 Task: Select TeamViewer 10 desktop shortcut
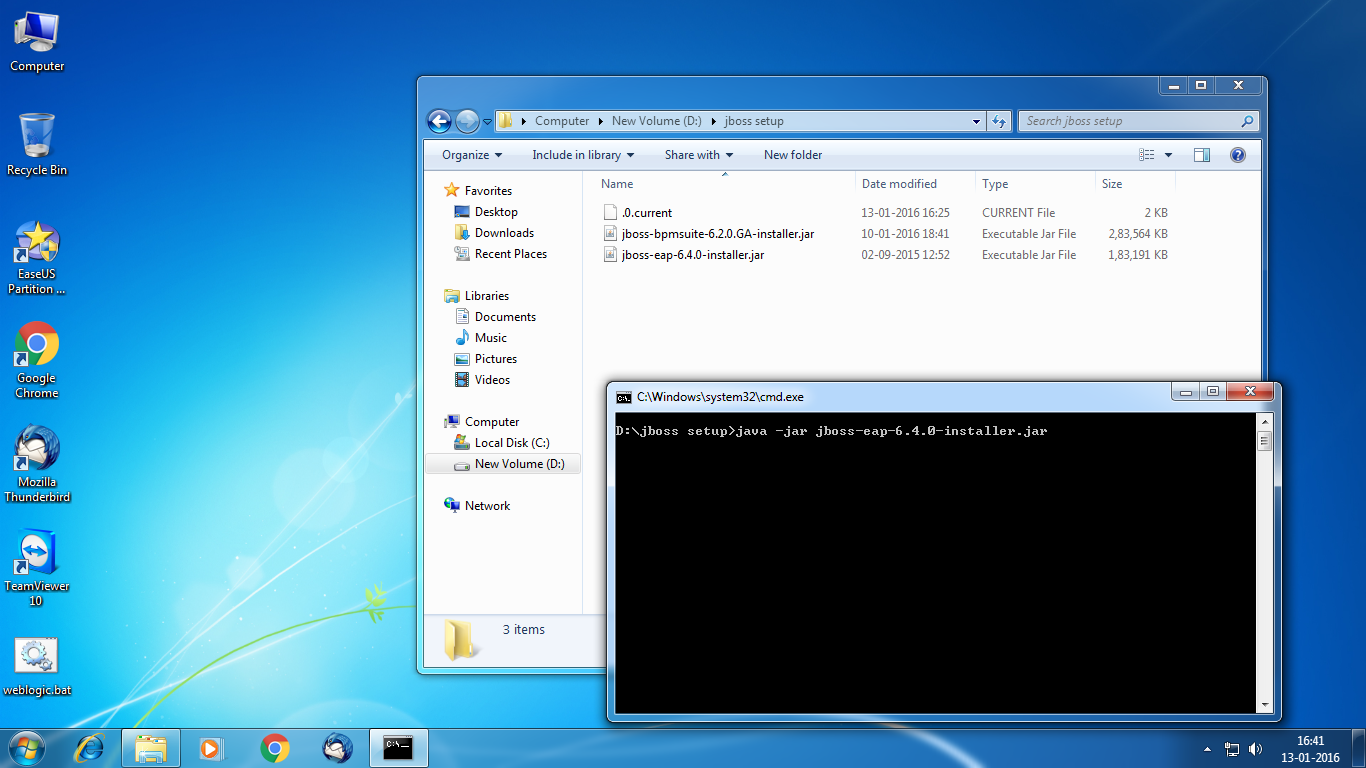pos(37,569)
